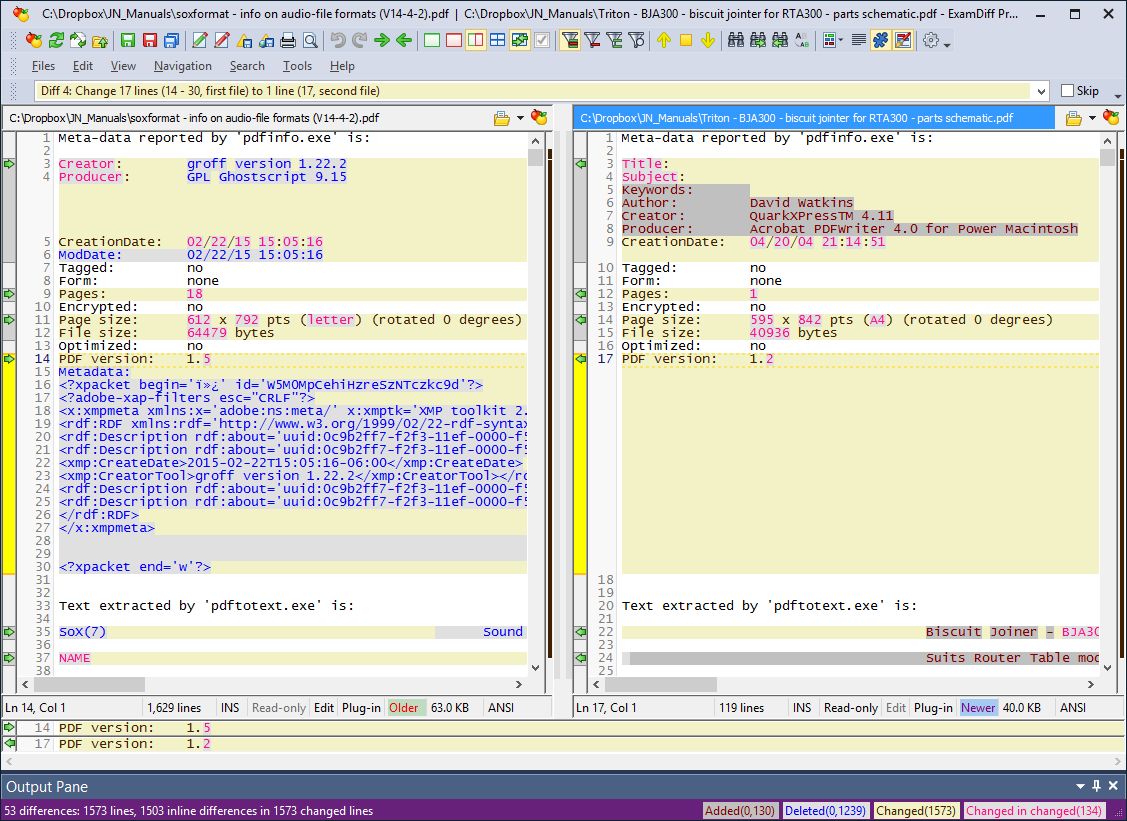Click the Changed(1573) color legend
This screenshot has width=1127, height=821.
pos(916,810)
